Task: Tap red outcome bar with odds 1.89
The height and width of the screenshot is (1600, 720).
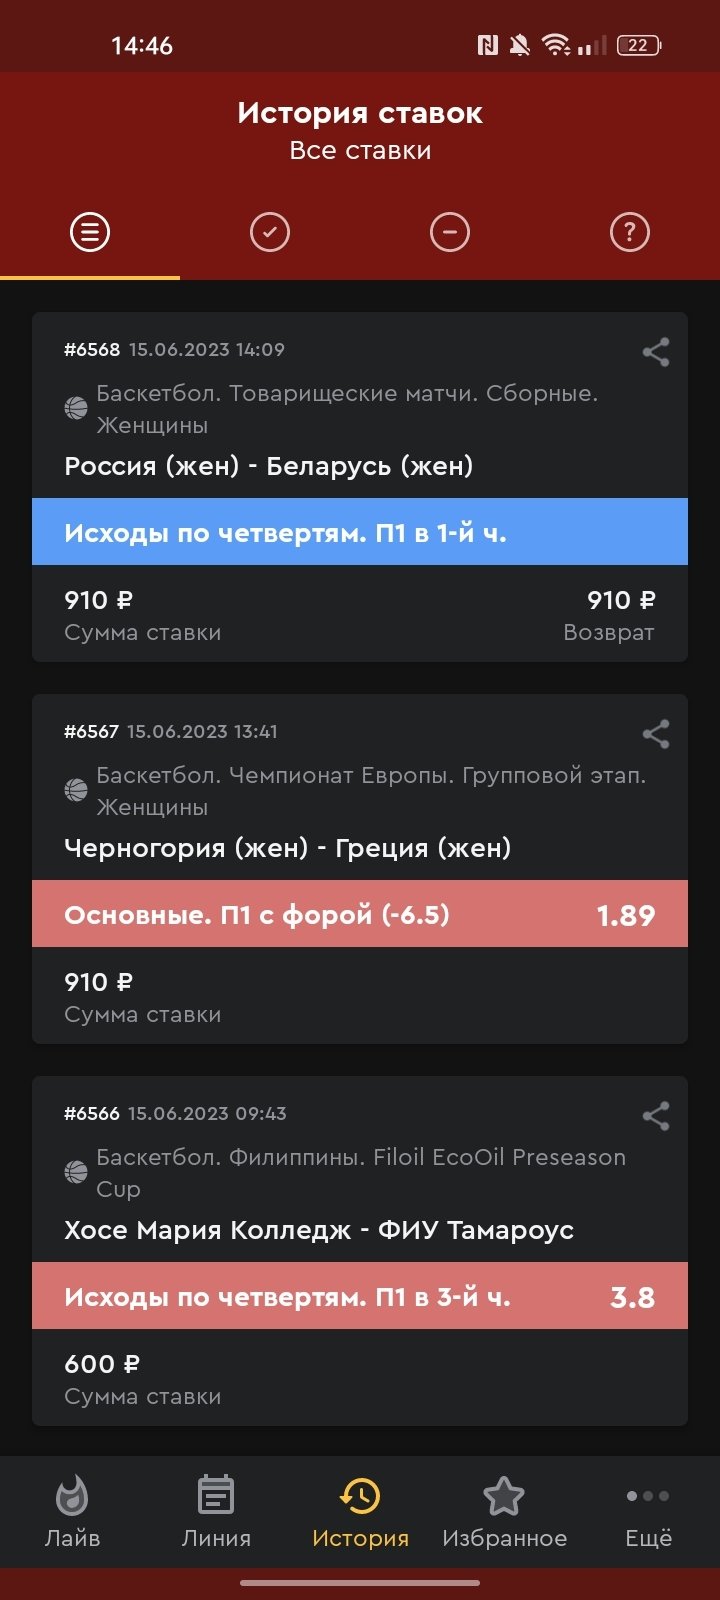Action: (360, 914)
